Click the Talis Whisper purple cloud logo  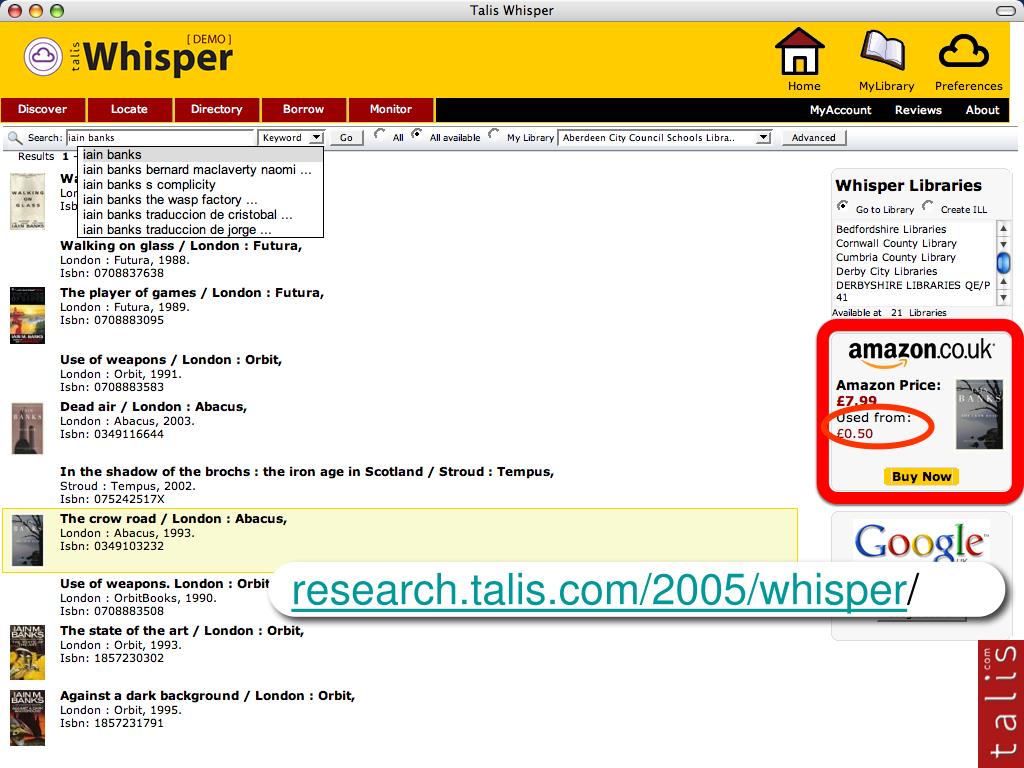pos(43,57)
